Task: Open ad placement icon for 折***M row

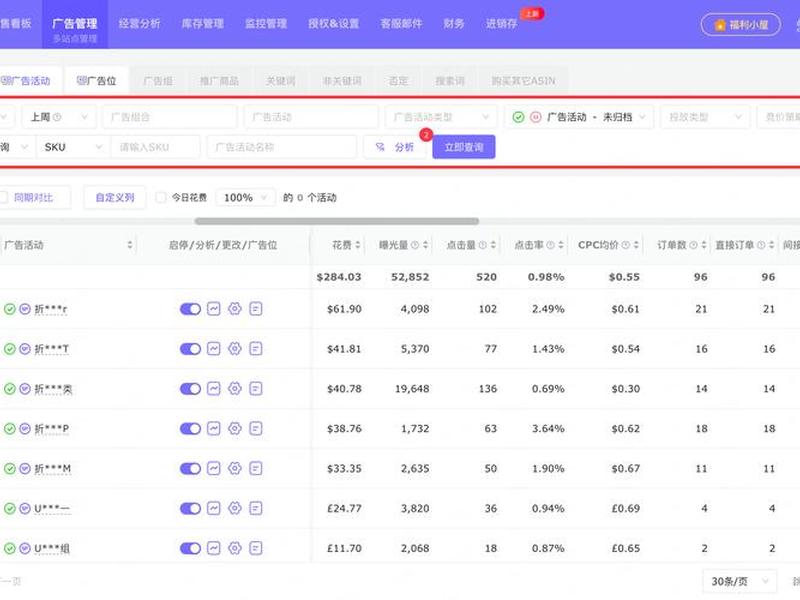Action: pos(256,468)
